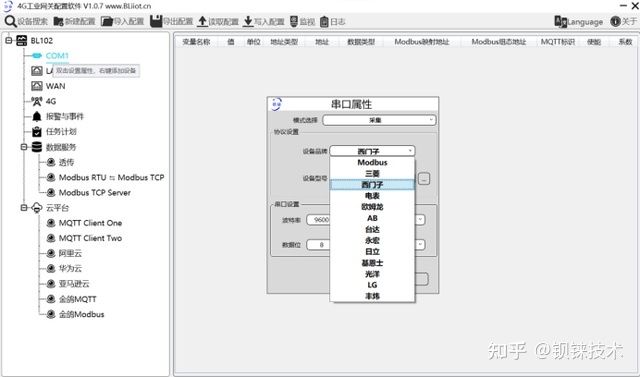Click the 任务计划 clipboard check icon
This screenshot has height=377, width=640.
tap(37, 131)
